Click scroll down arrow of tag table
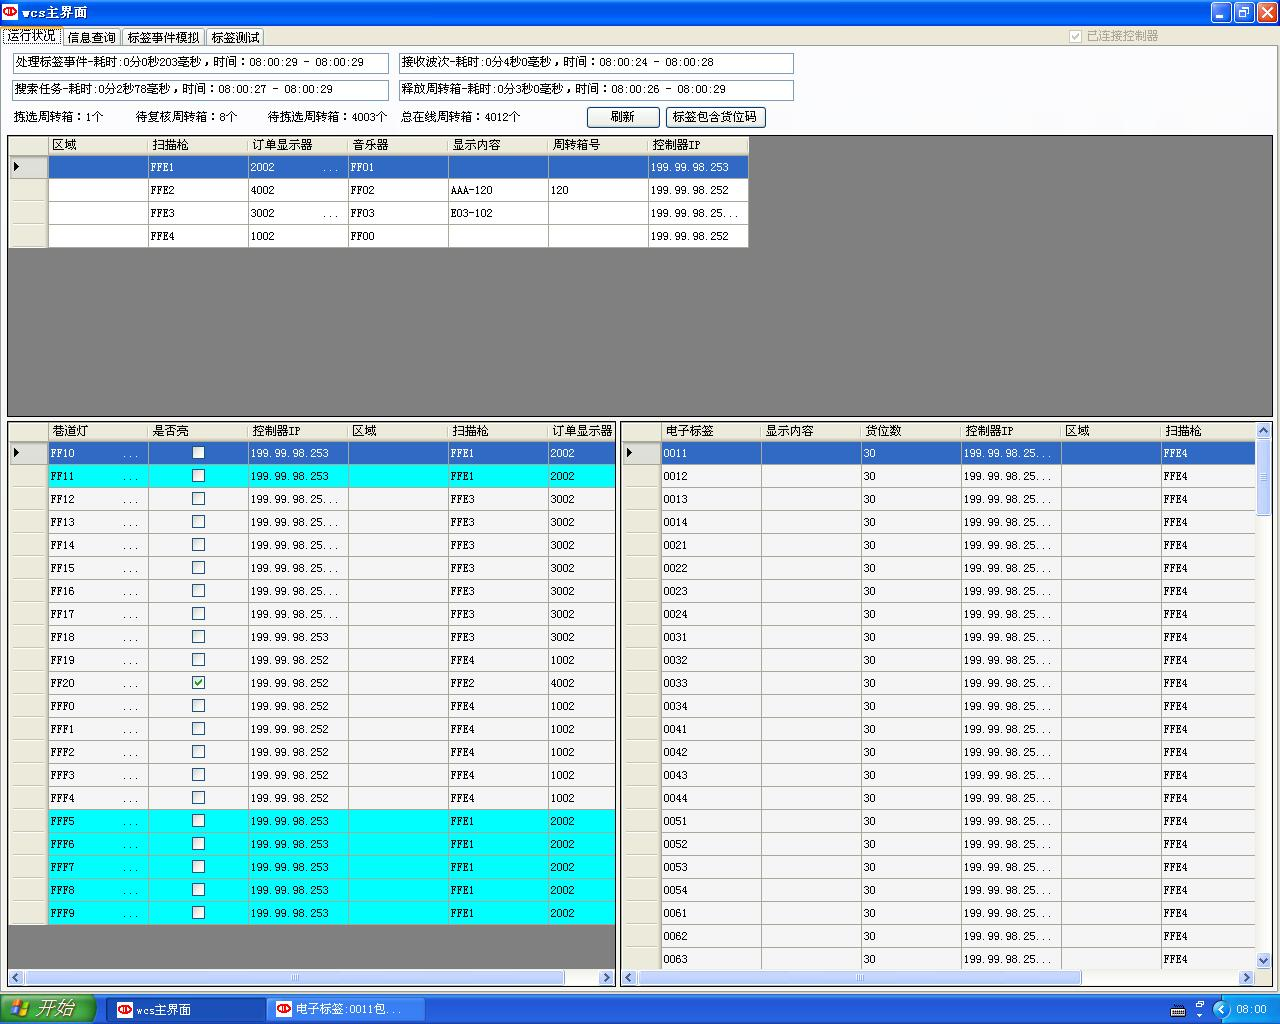 [x=1263, y=960]
